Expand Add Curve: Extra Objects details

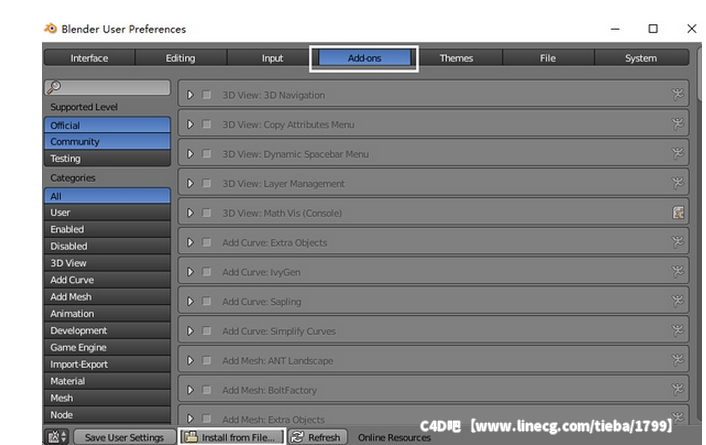(x=190, y=242)
